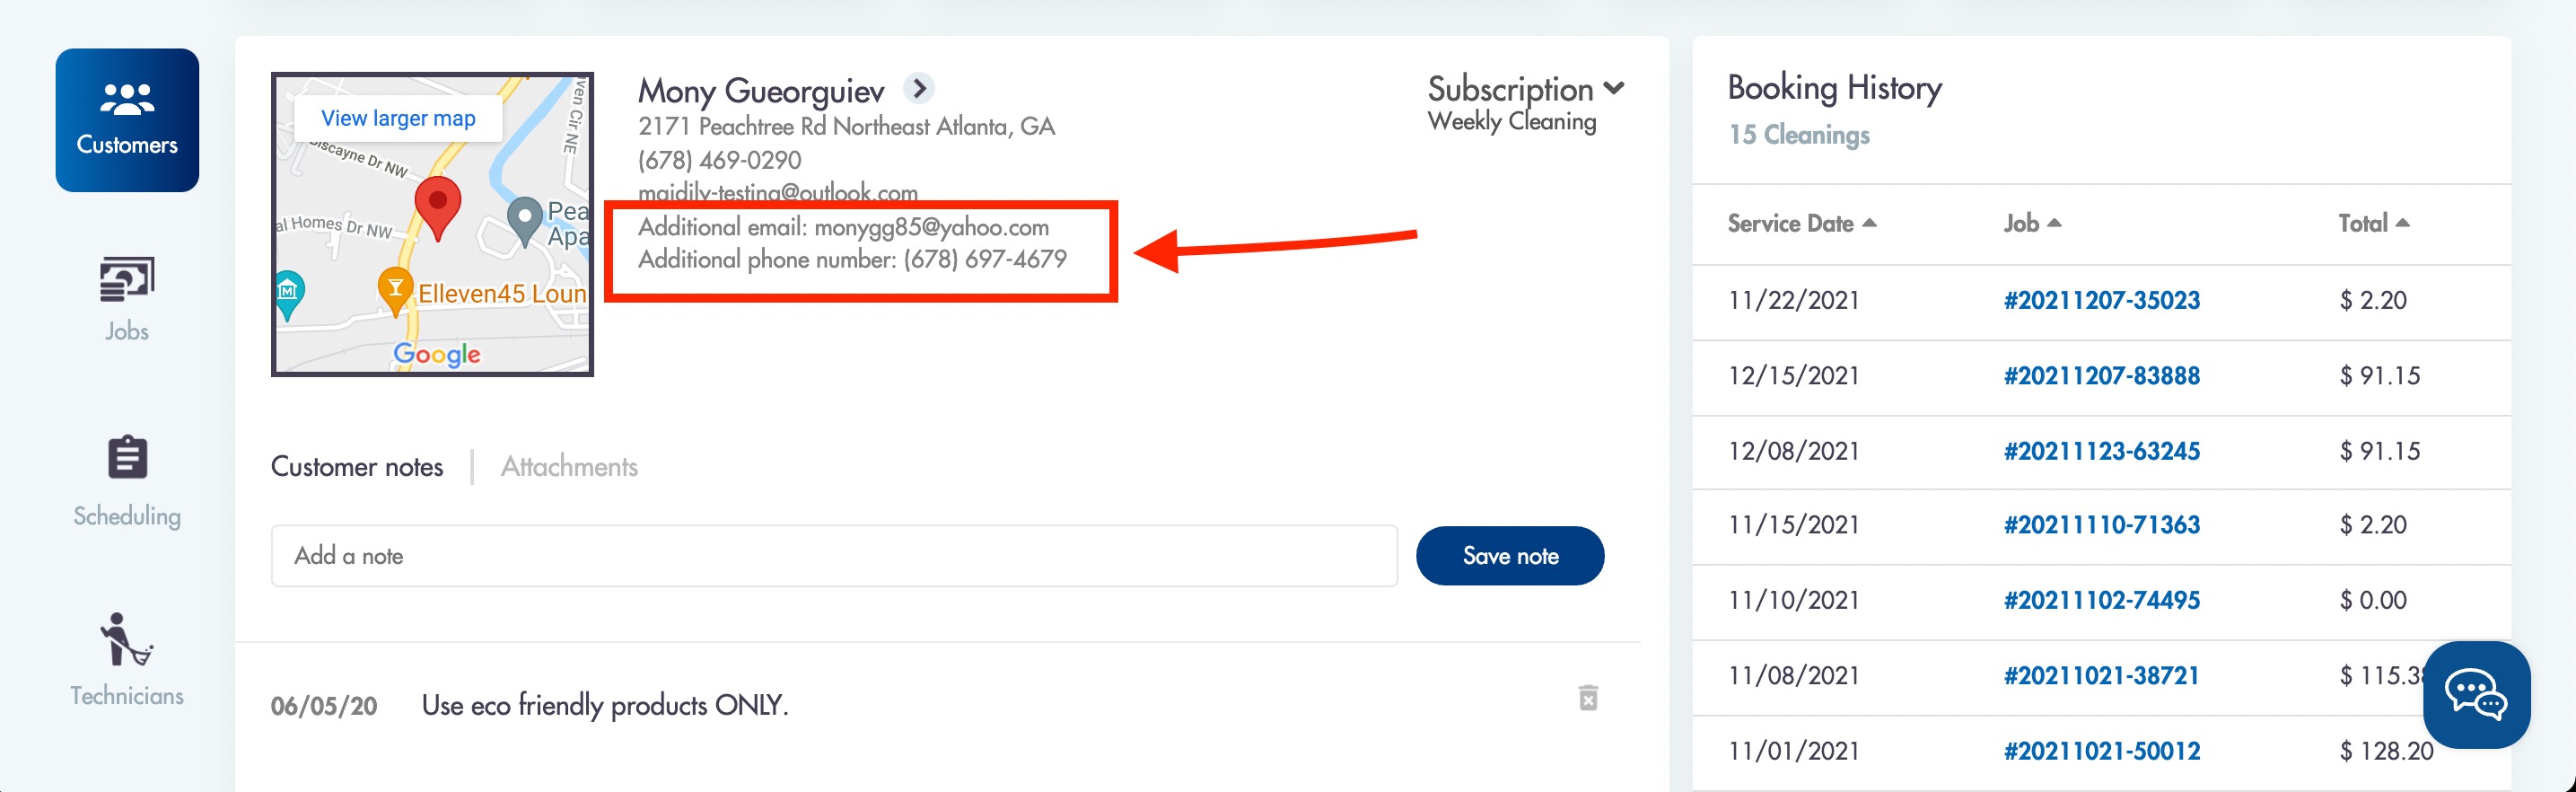Sort booking history by Total
The width and height of the screenshot is (2576, 792).
[2373, 224]
